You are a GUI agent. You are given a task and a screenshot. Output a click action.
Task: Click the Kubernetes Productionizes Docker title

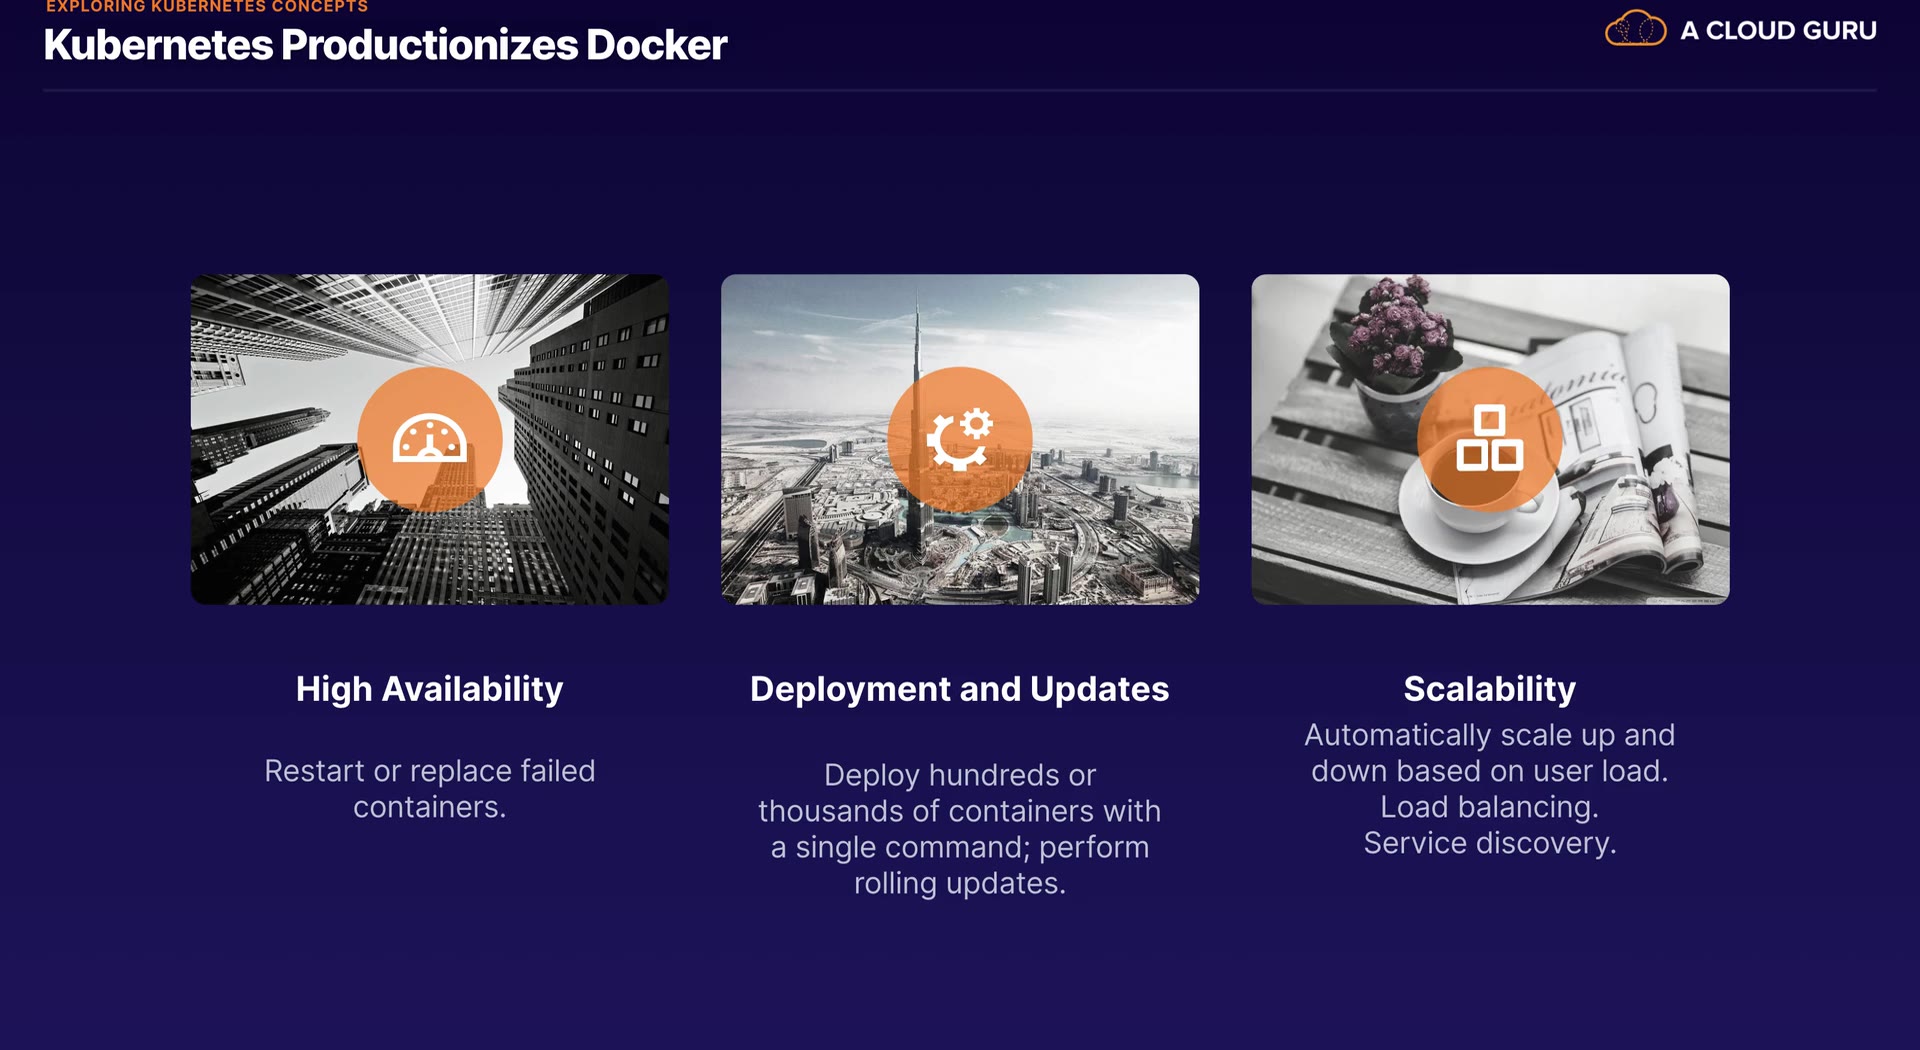tap(385, 45)
